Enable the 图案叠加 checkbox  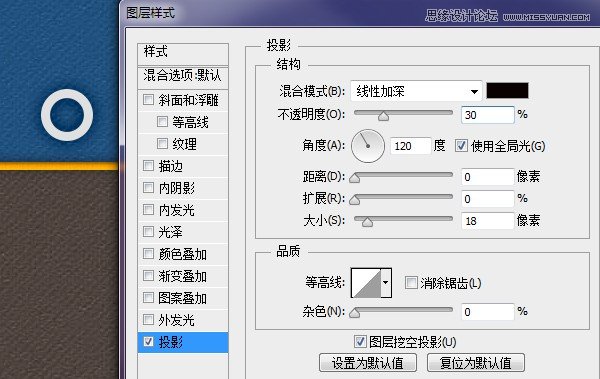pyautogui.click(x=148, y=297)
